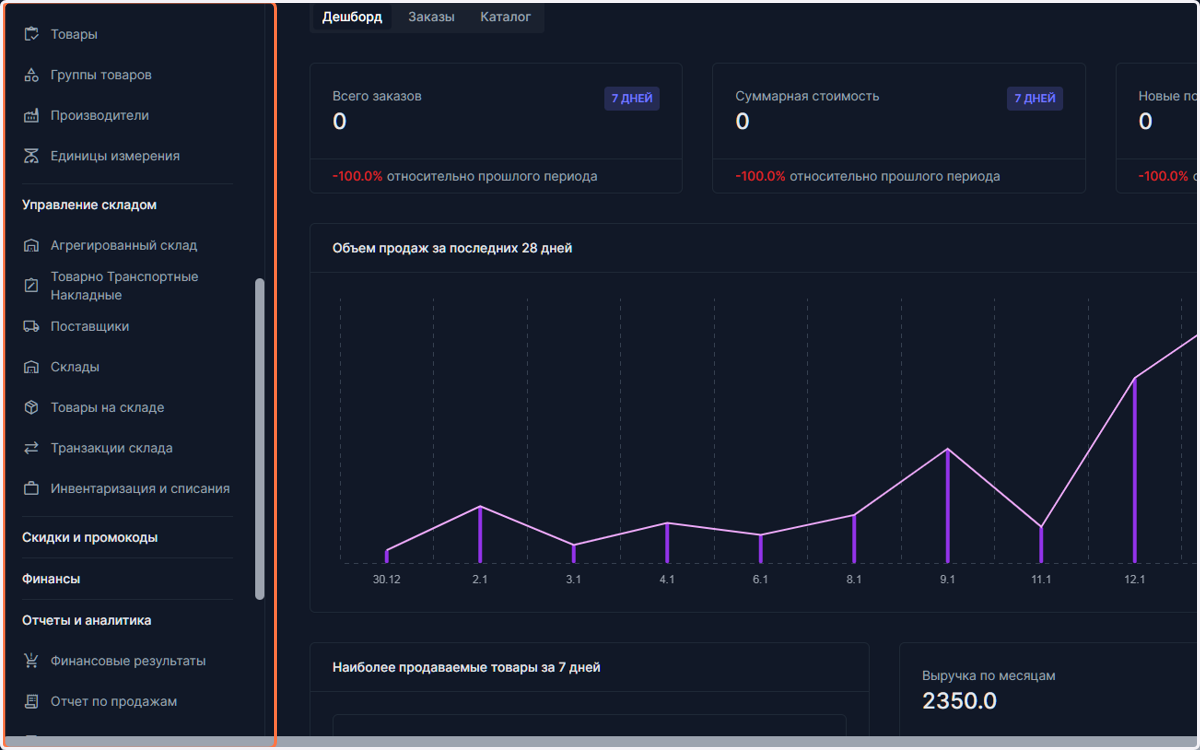Click the sidebar vertical scrollbar thumb

coord(260,439)
